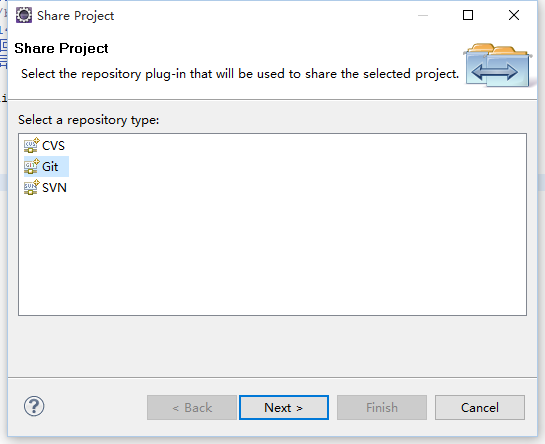
Task: Click the CVS repository icon
Action: coord(32,145)
